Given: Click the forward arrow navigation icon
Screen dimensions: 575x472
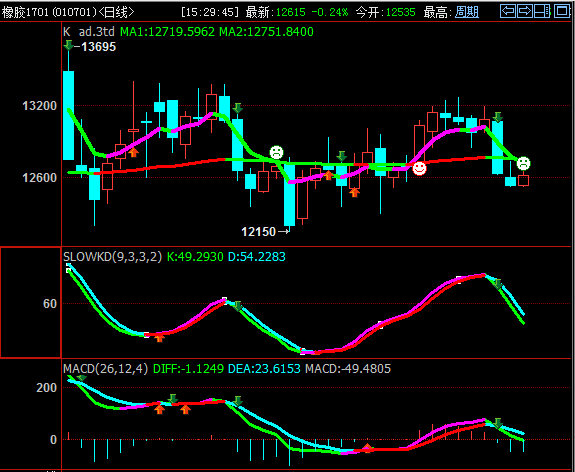Looking at the screenshot, I should pyautogui.click(x=525, y=11).
